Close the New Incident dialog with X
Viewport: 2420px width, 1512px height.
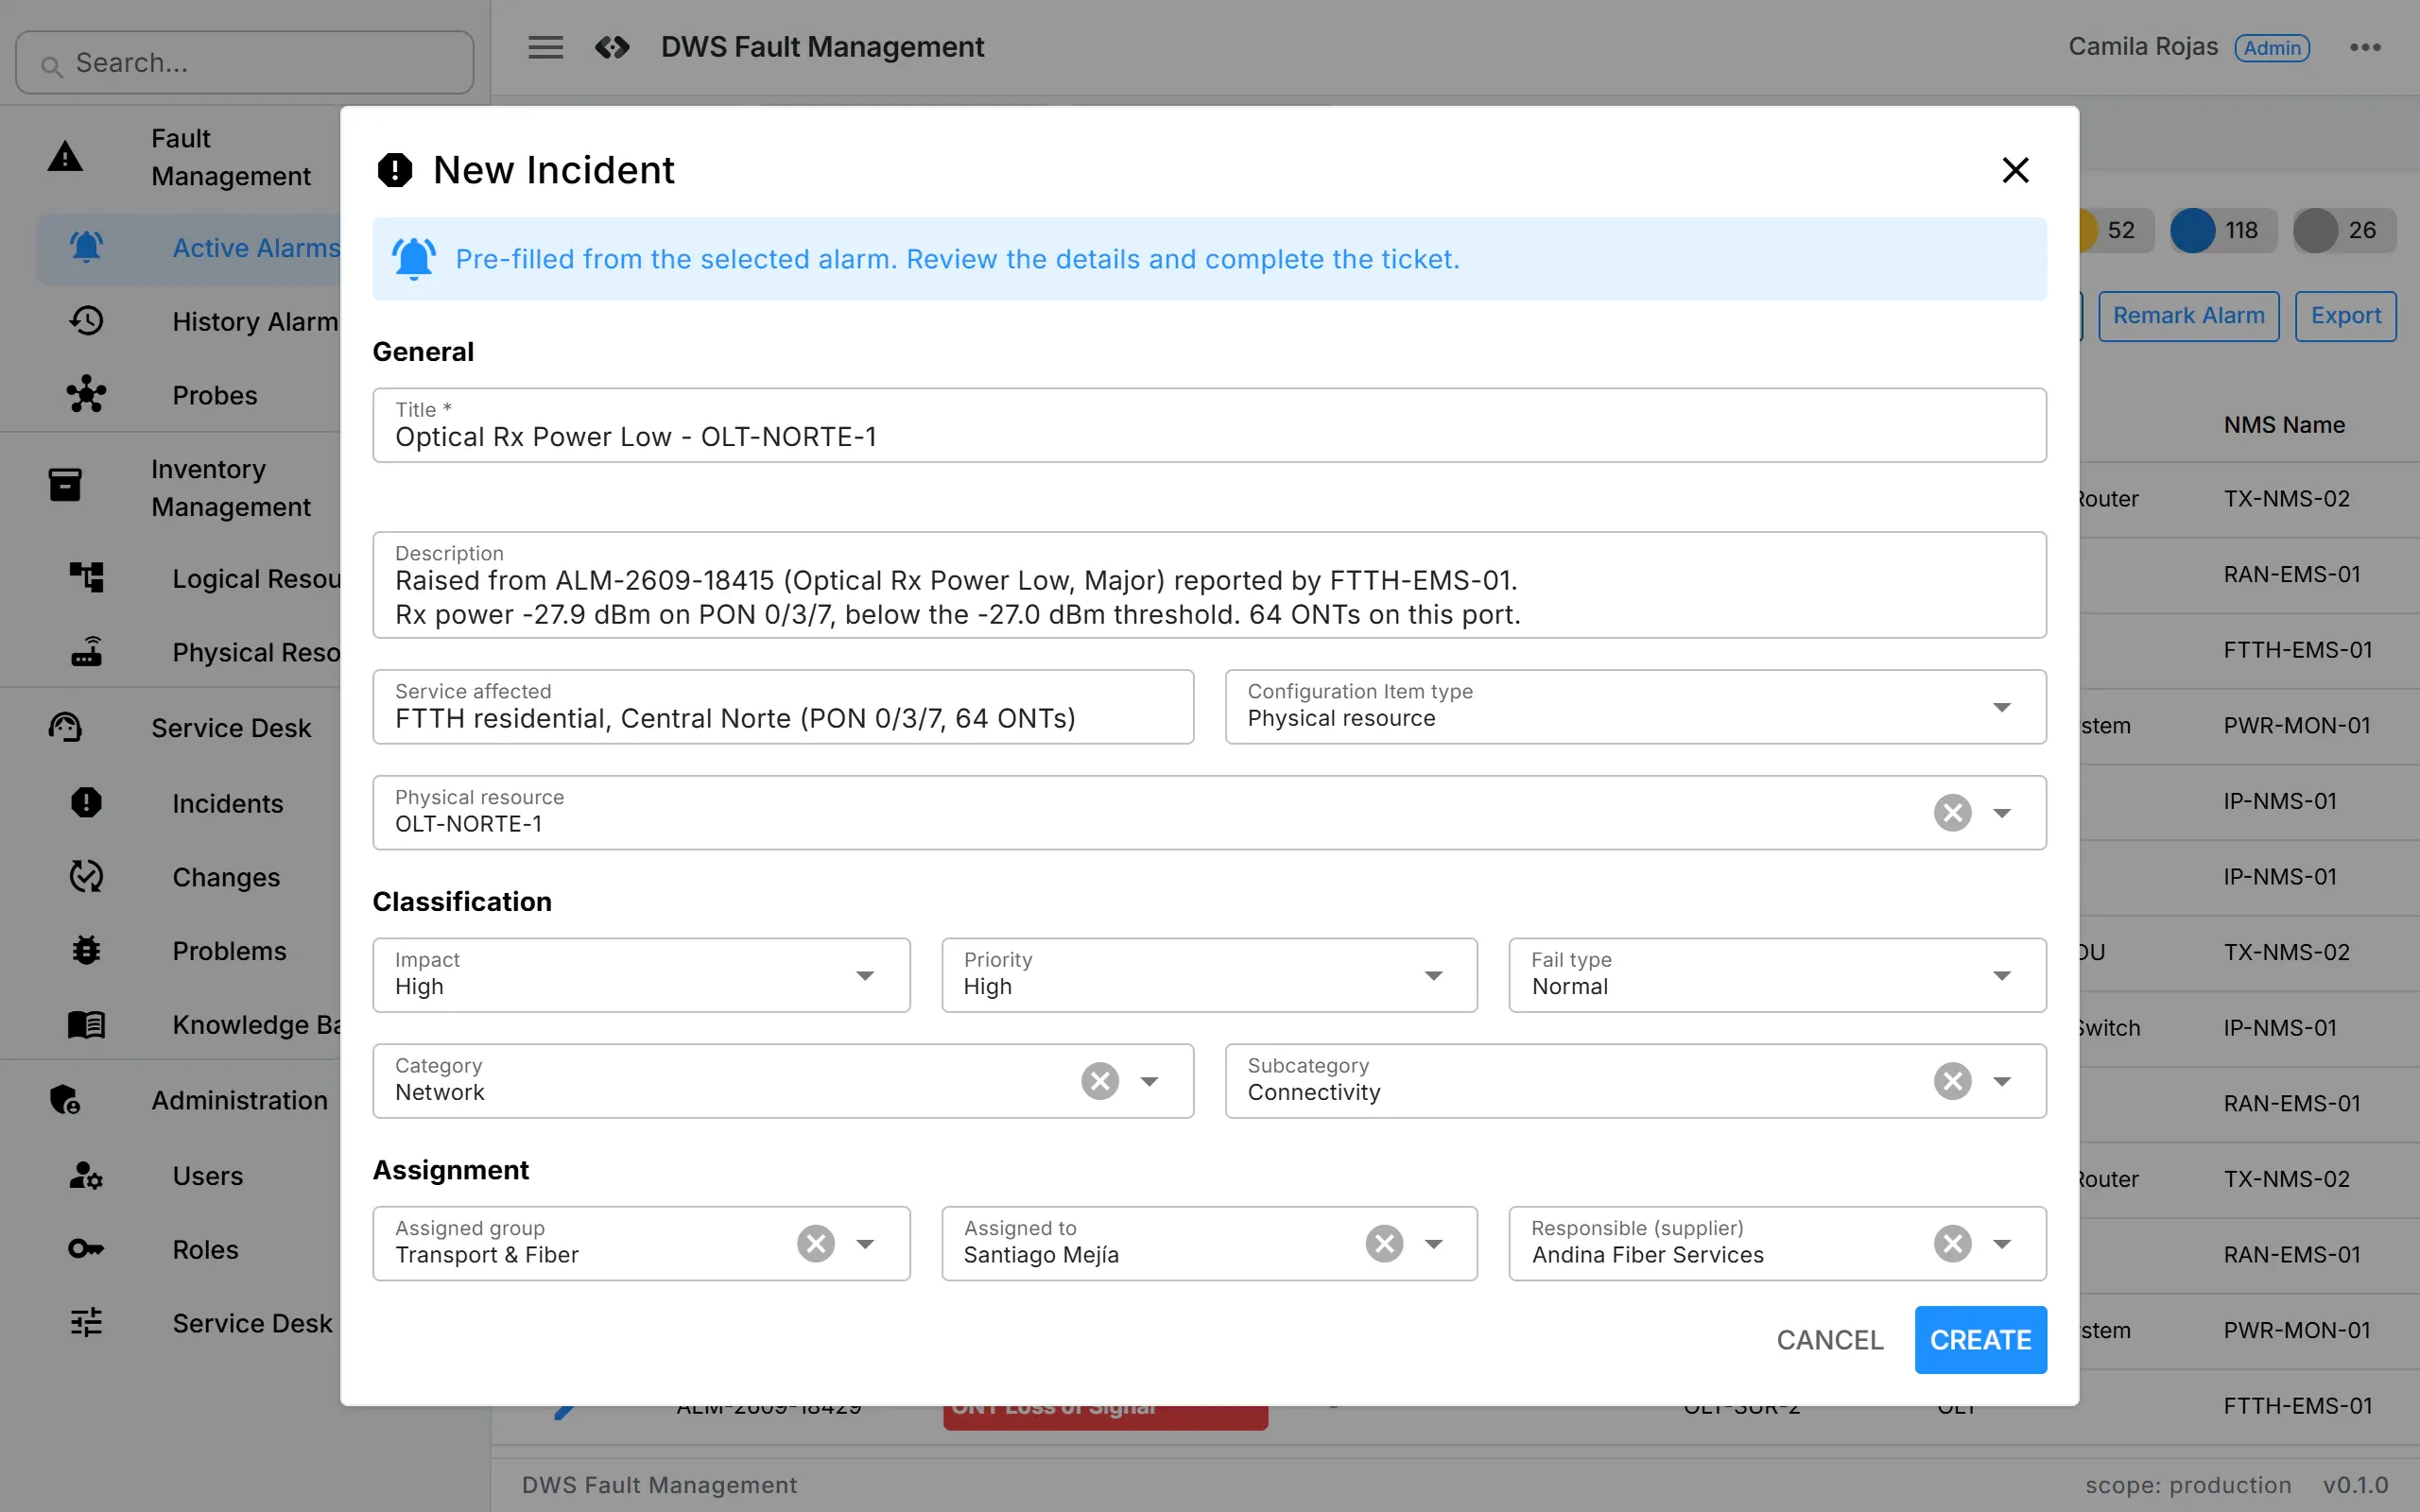pos(2015,170)
